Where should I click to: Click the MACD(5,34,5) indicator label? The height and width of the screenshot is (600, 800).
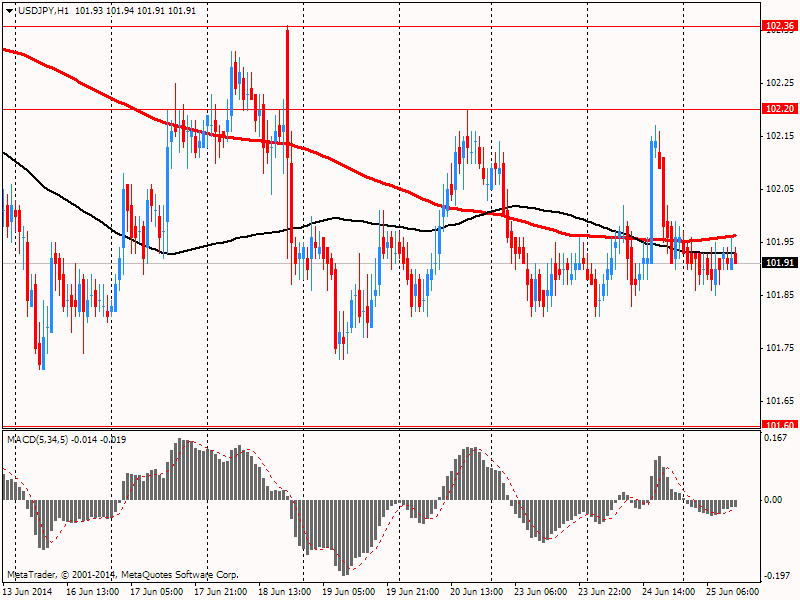37,439
